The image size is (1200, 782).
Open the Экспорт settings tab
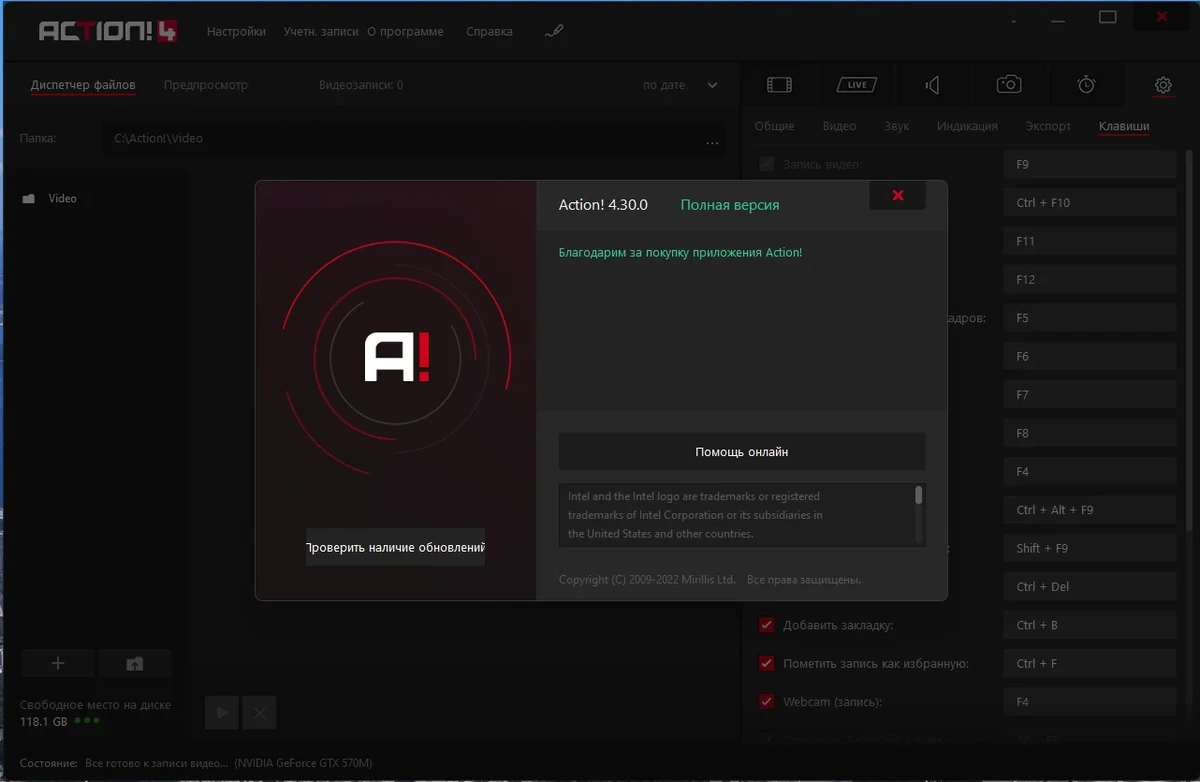(1048, 126)
